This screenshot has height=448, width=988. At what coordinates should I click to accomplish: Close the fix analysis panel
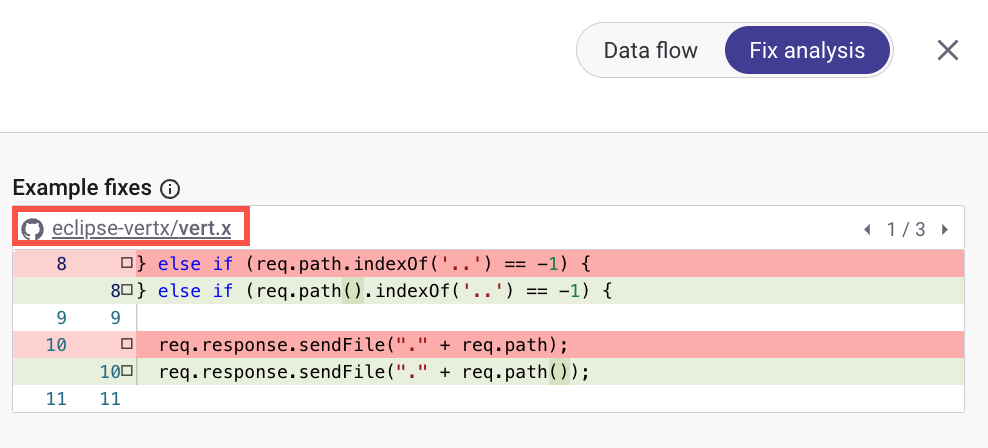[x=948, y=50]
